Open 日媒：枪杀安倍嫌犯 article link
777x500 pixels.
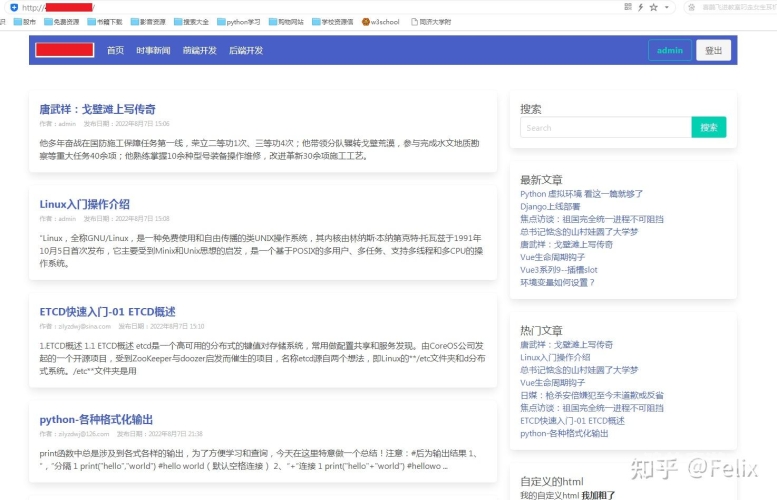tap(592, 395)
